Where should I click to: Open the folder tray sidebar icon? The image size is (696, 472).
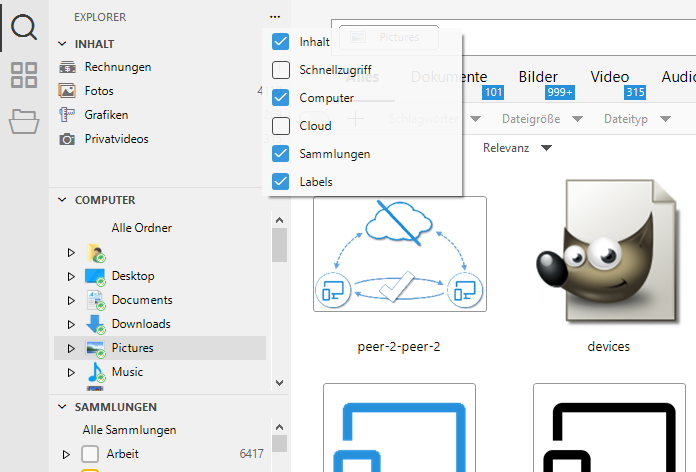tap(24, 121)
